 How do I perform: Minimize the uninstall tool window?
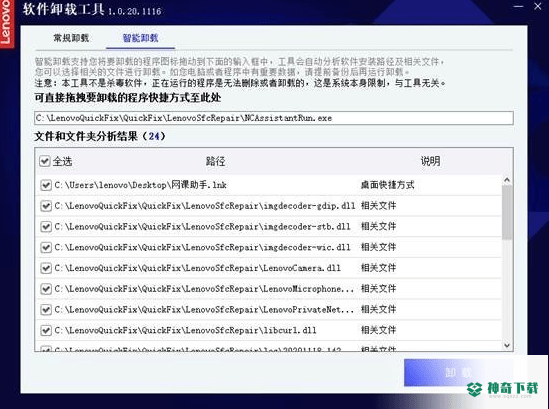click(x=518, y=6)
